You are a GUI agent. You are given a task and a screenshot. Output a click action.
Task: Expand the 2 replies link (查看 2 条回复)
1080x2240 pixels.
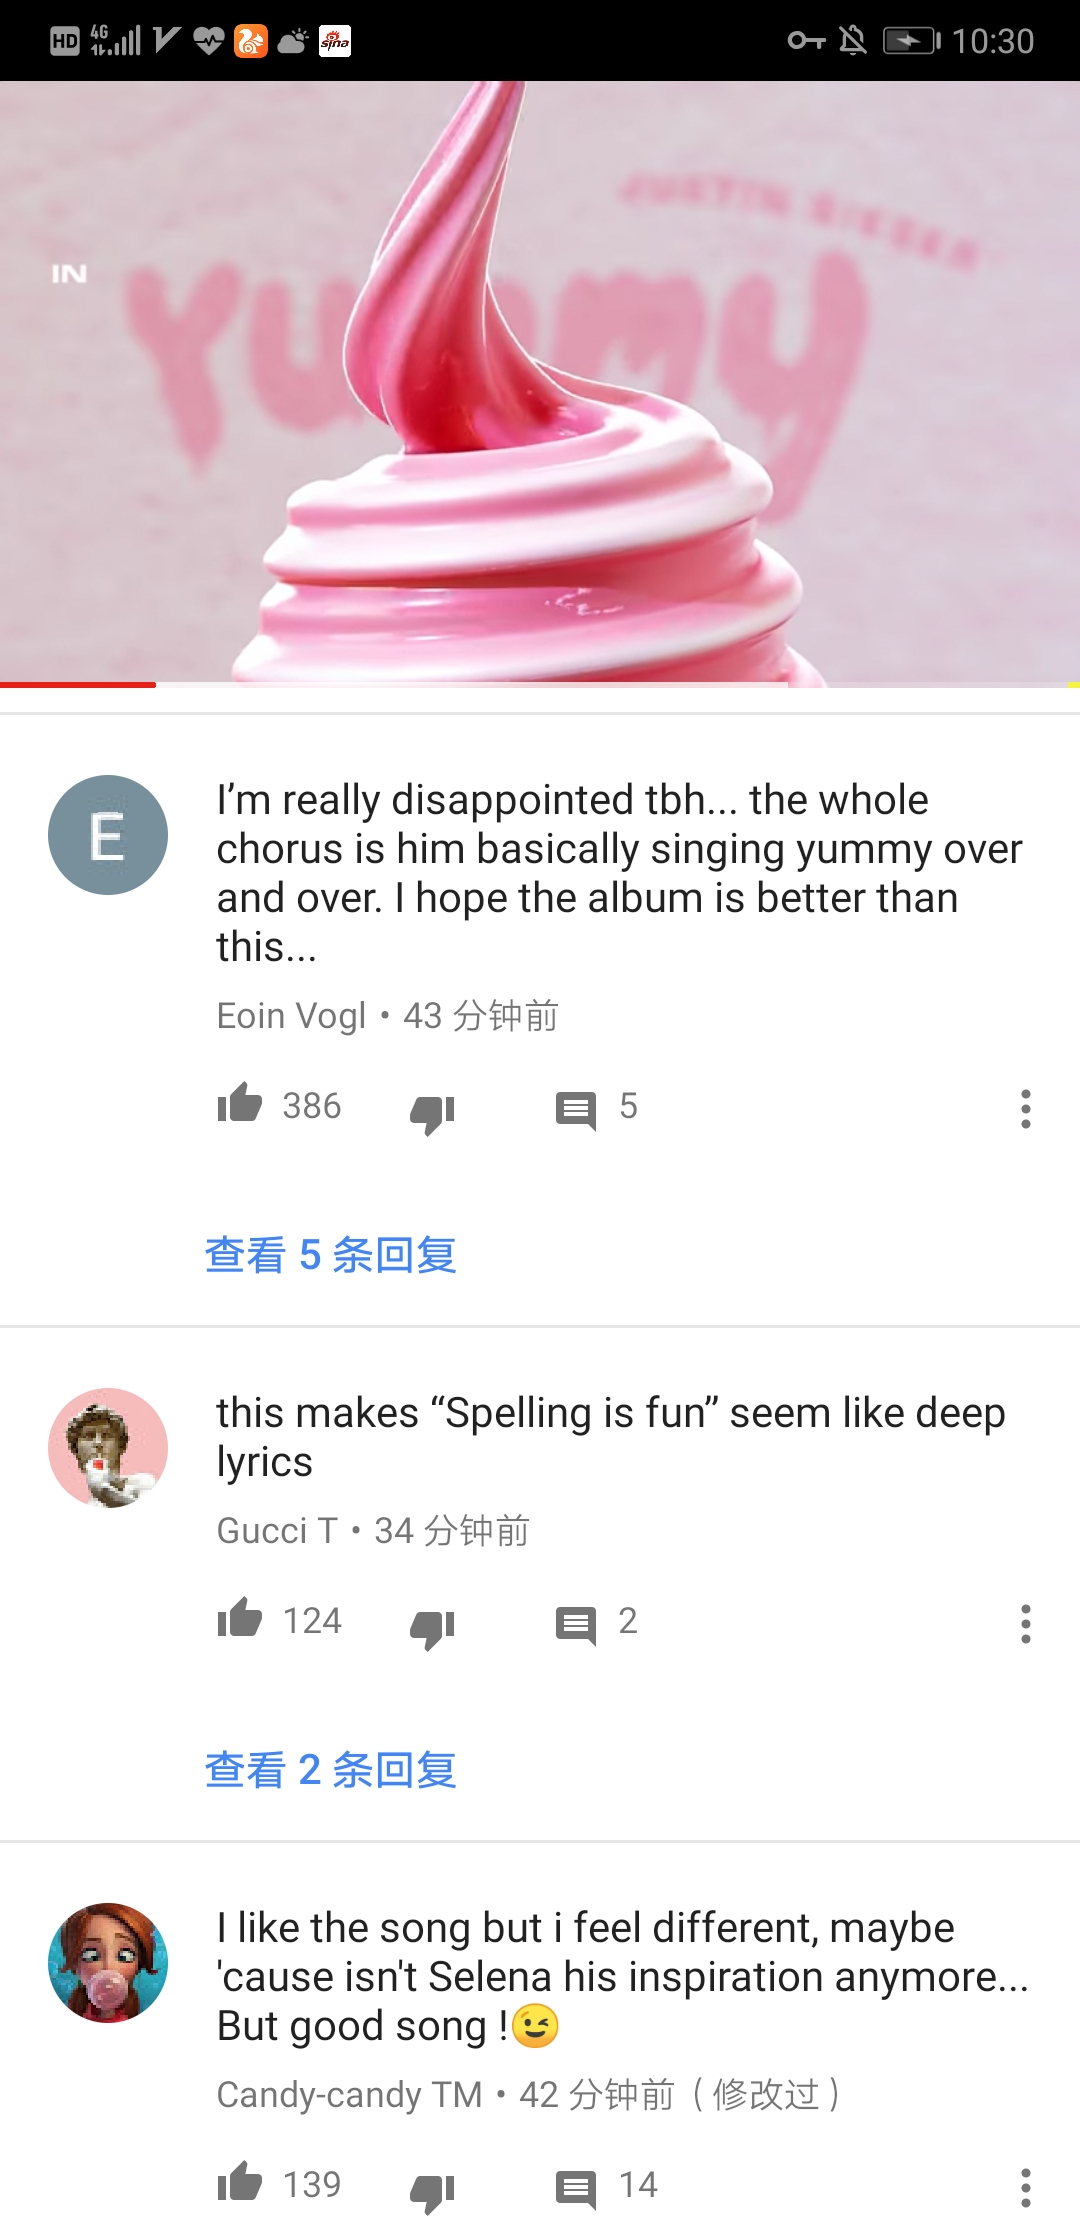coord(331,1769)
